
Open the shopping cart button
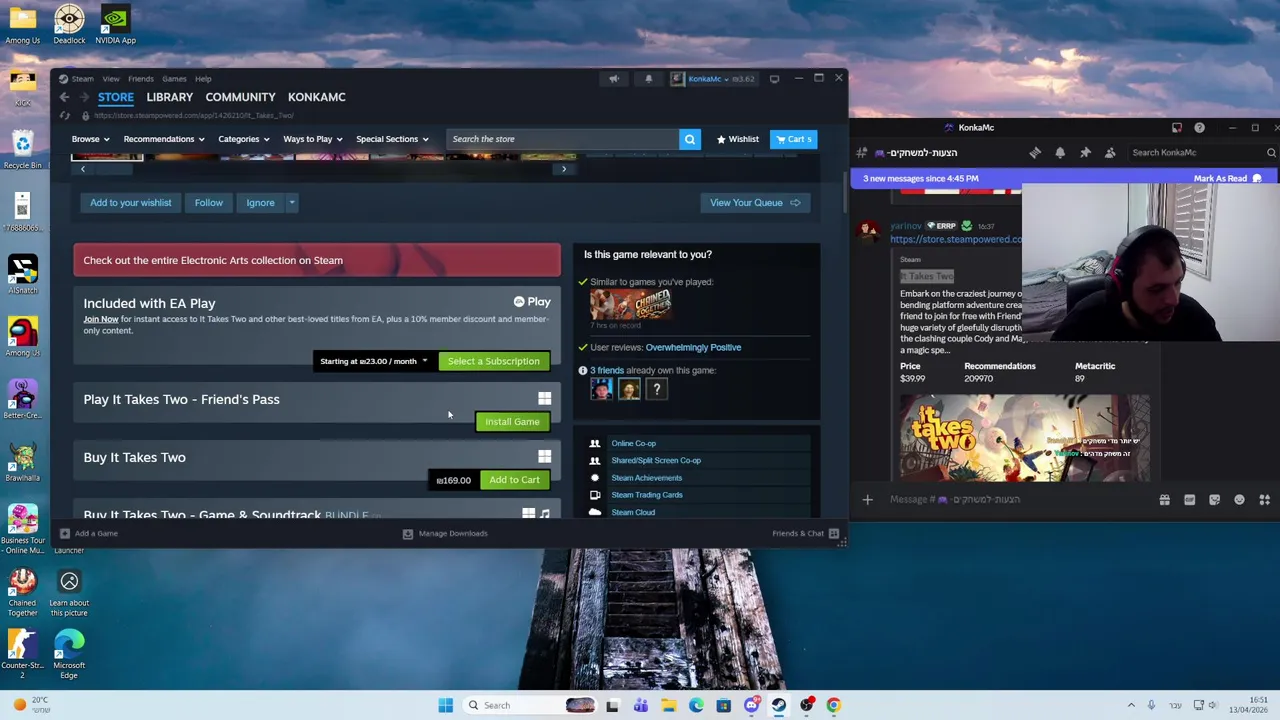[794, 139]
